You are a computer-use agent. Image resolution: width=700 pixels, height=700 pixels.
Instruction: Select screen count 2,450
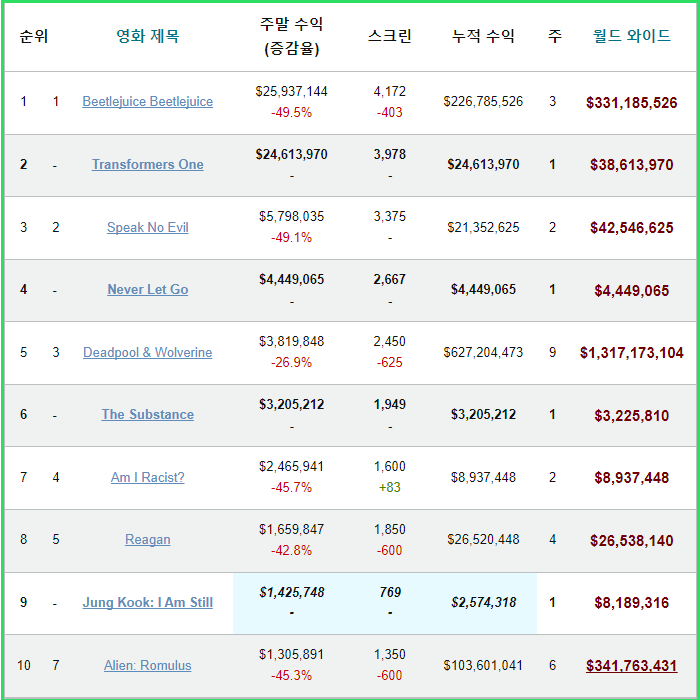coord(390,341)
